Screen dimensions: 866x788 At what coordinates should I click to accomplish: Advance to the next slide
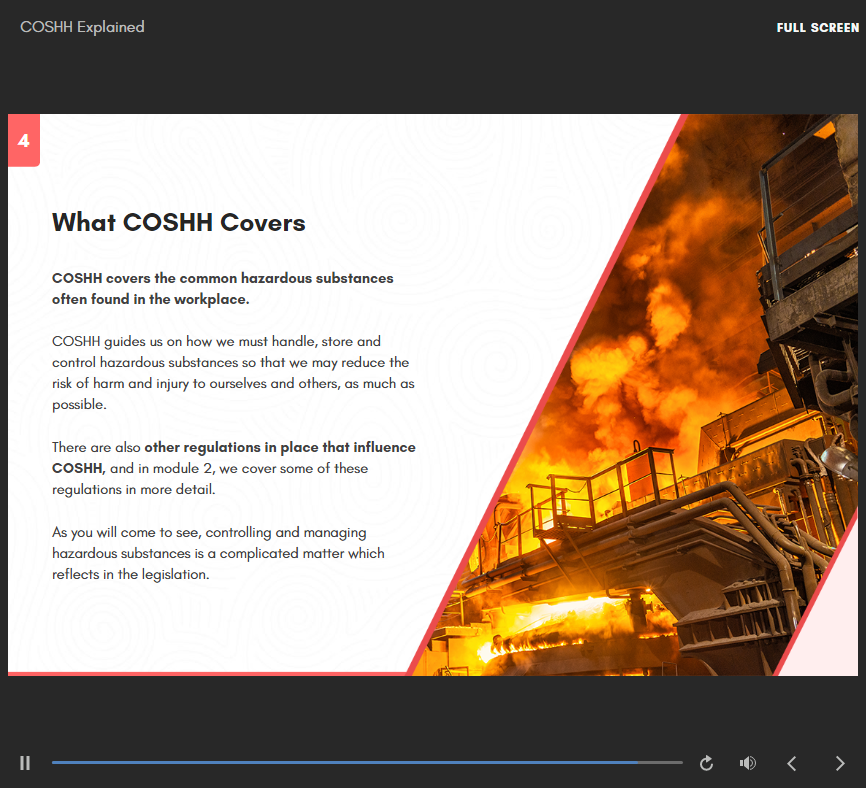pos(841,763)
